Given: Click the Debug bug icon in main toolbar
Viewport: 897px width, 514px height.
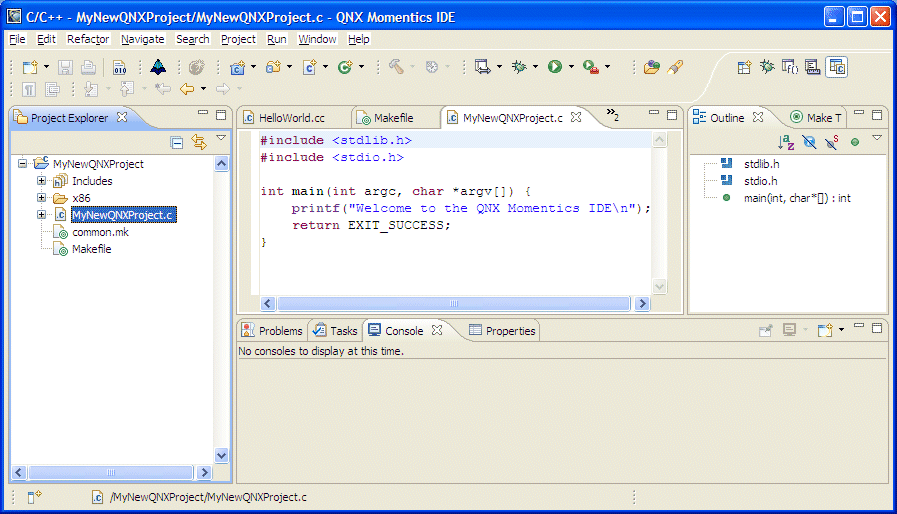Looking at the screenshot, I should pyautogui.click(x=519, y=67).
